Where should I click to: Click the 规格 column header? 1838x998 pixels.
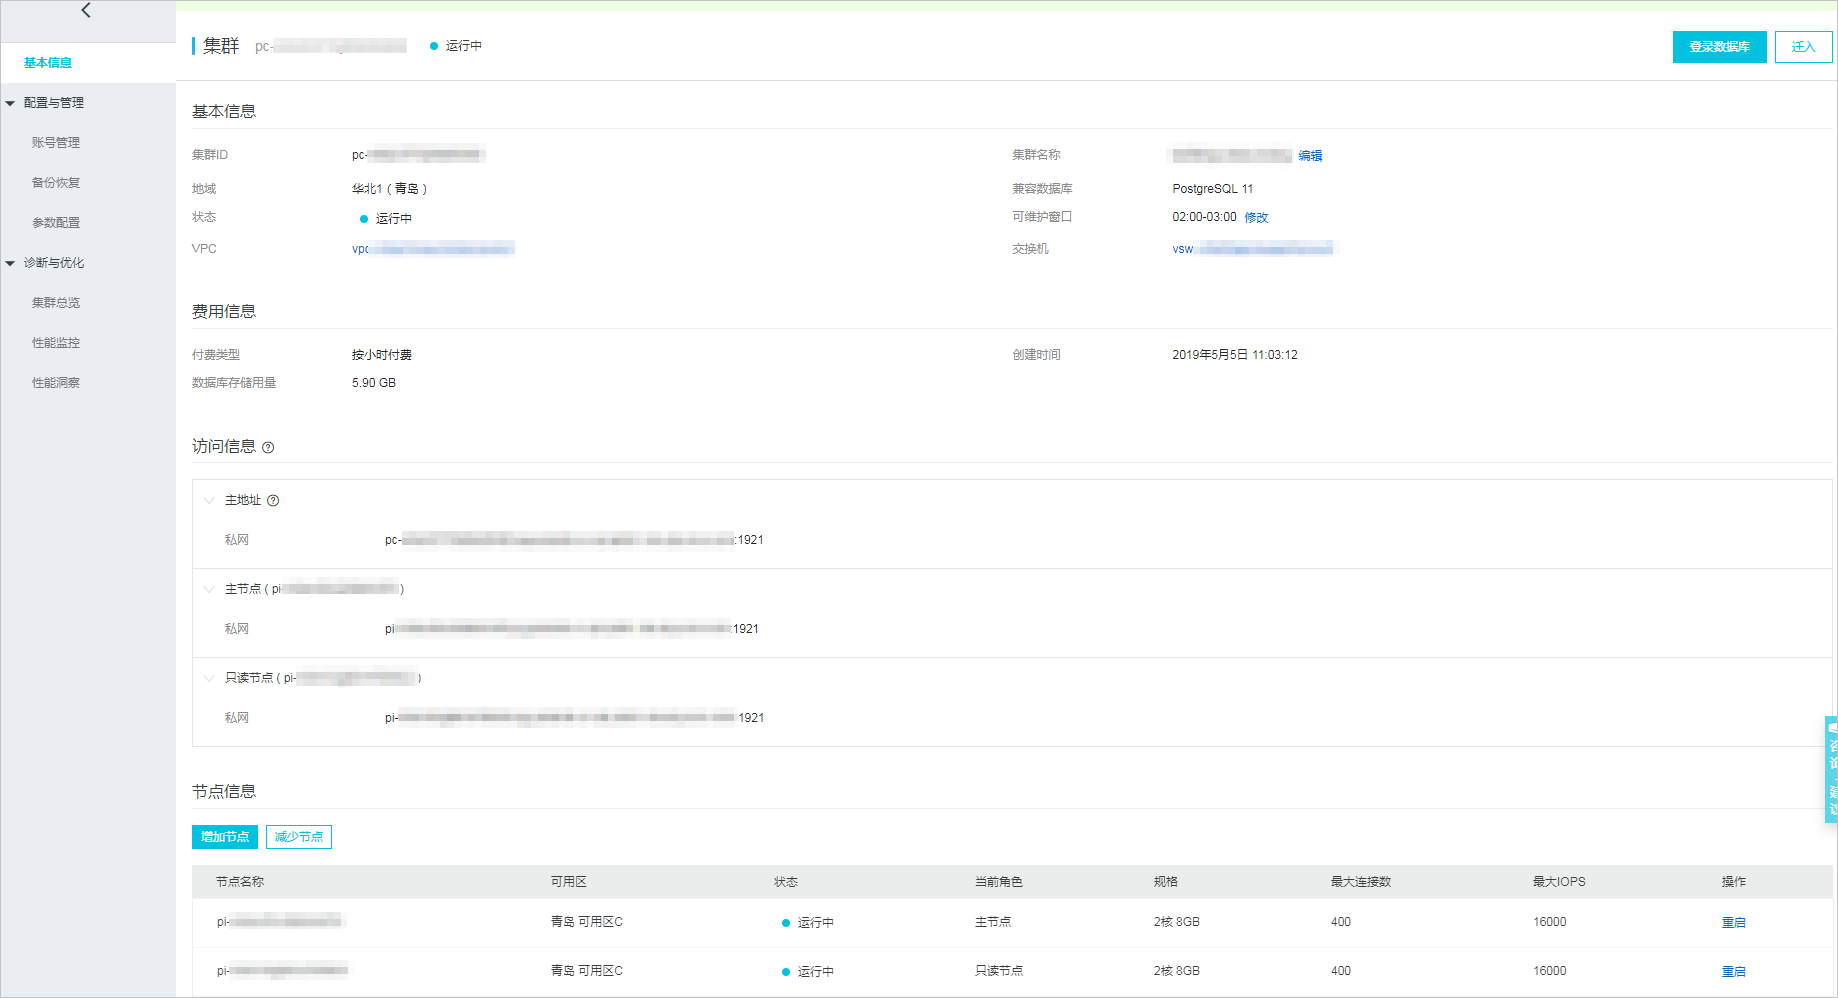pyautogui.click(x=1166, y=882)
